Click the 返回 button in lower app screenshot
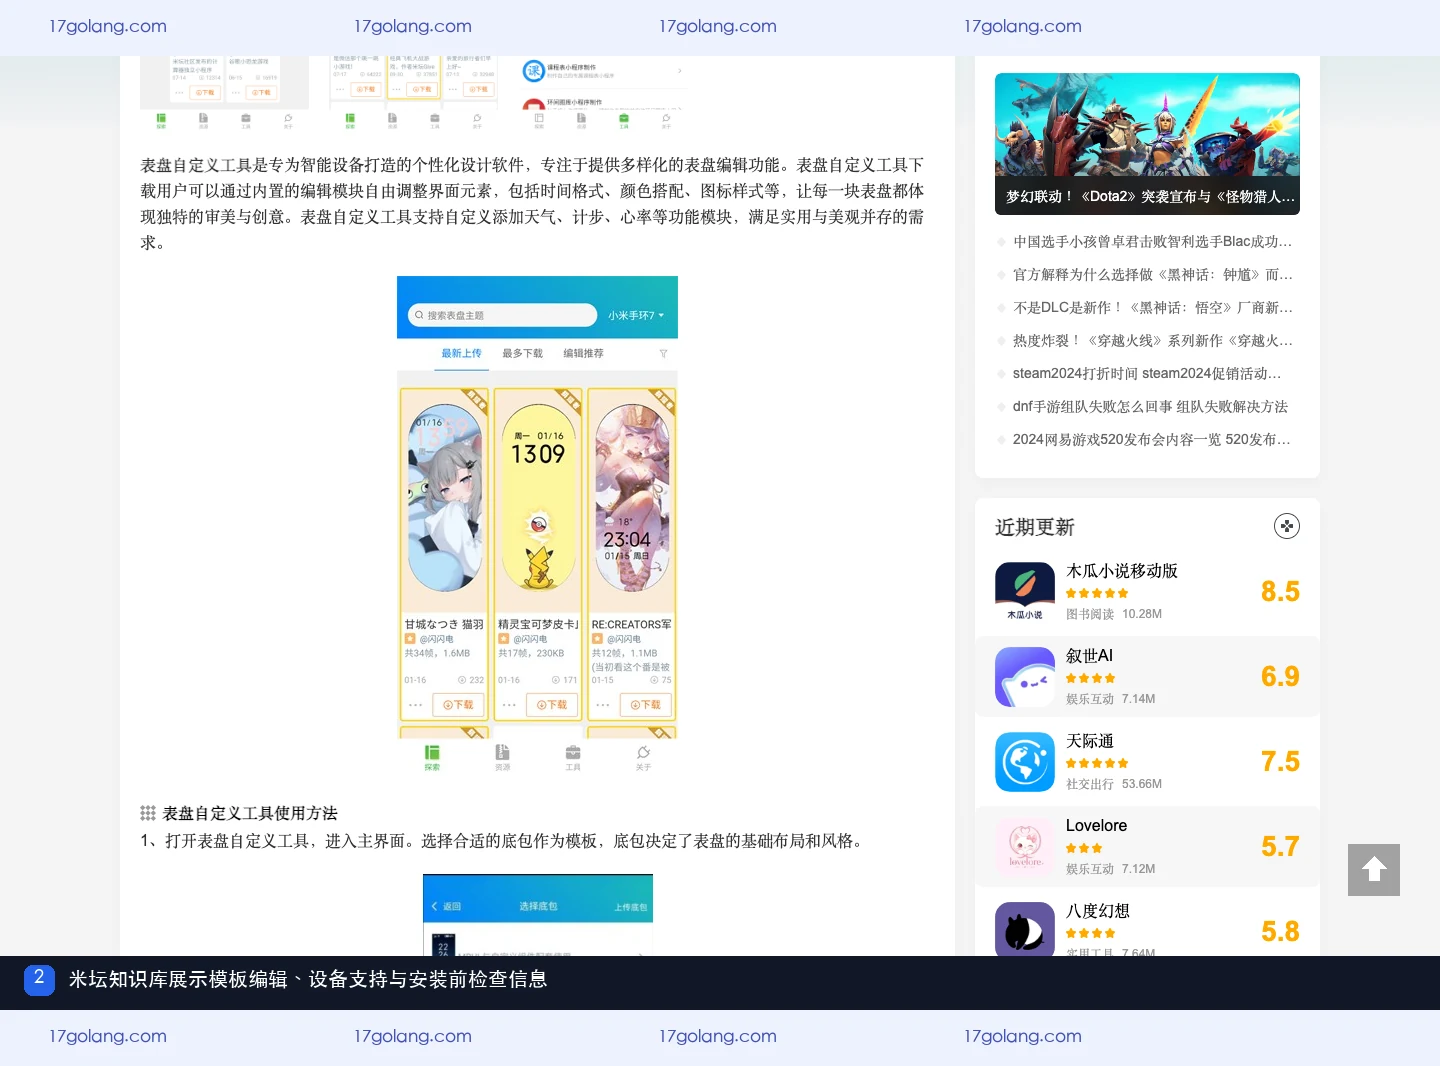Image resolution: width=1440 pixels, height=1066 pixels. tap(446, 906)
